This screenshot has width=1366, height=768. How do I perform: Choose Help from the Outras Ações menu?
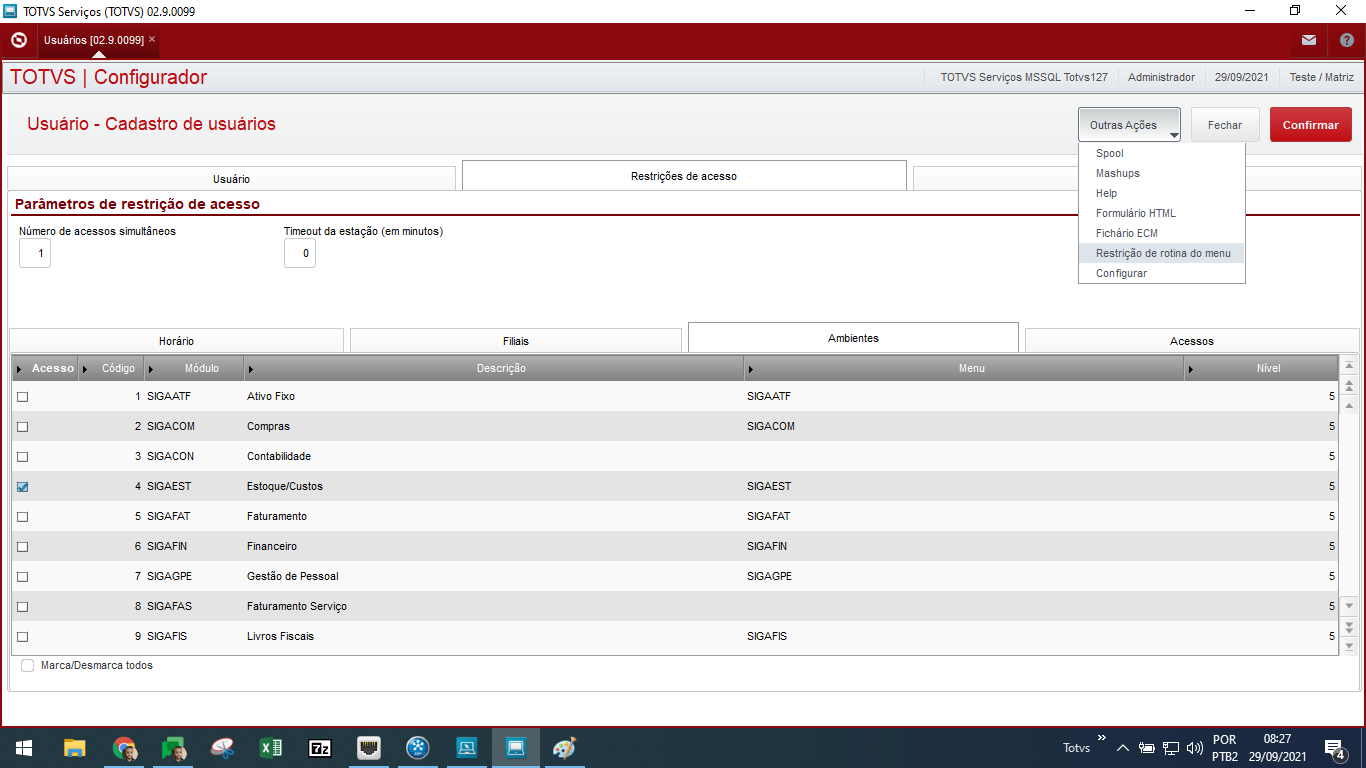1162,193
